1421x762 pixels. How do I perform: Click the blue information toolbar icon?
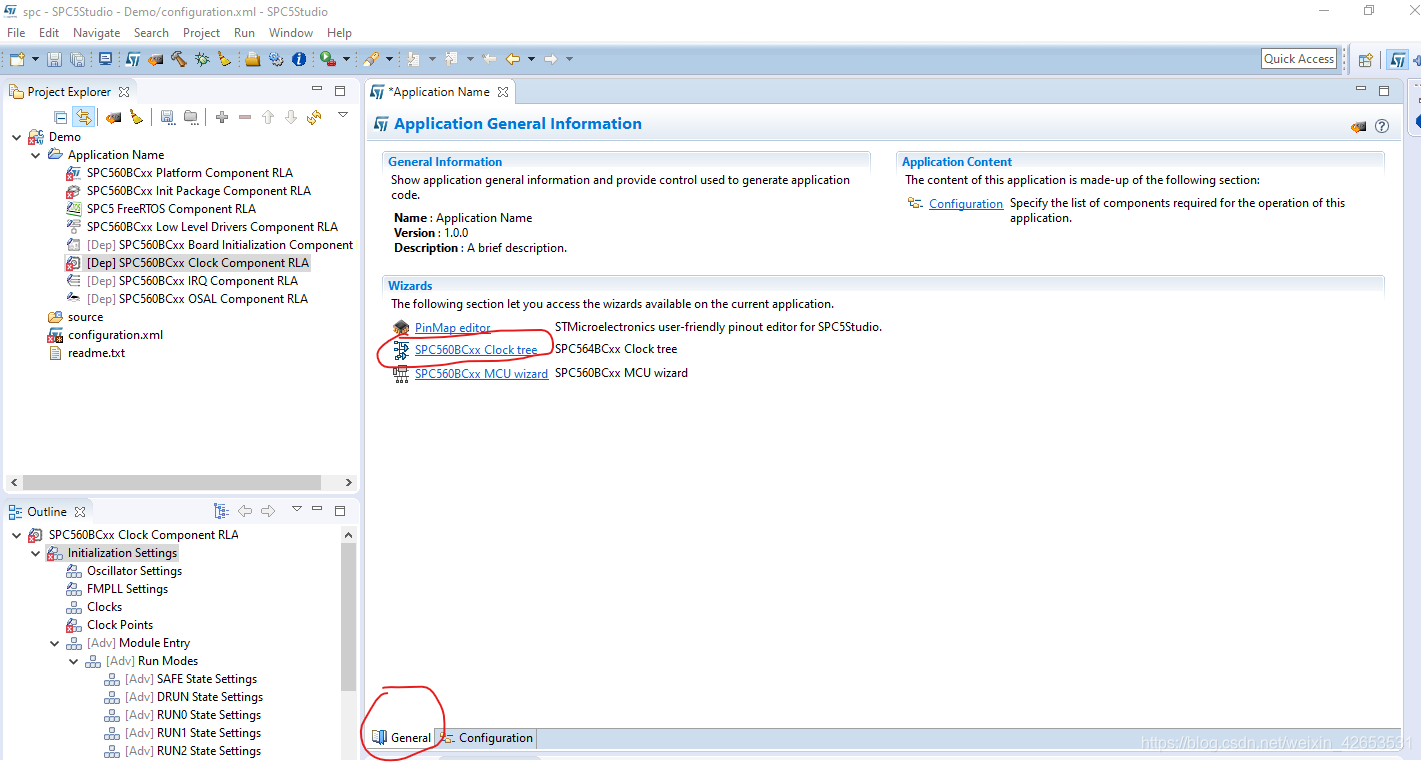click(299, 59)
